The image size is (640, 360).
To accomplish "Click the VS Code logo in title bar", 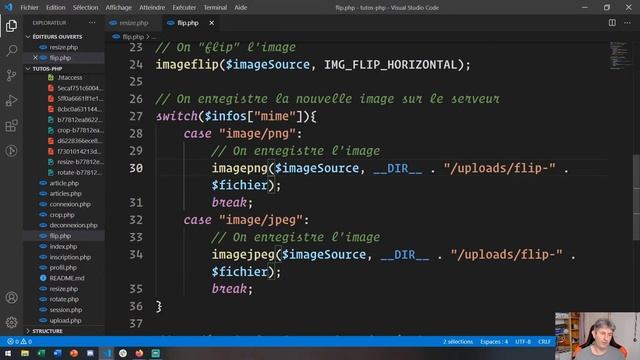I will click(8, 7).
